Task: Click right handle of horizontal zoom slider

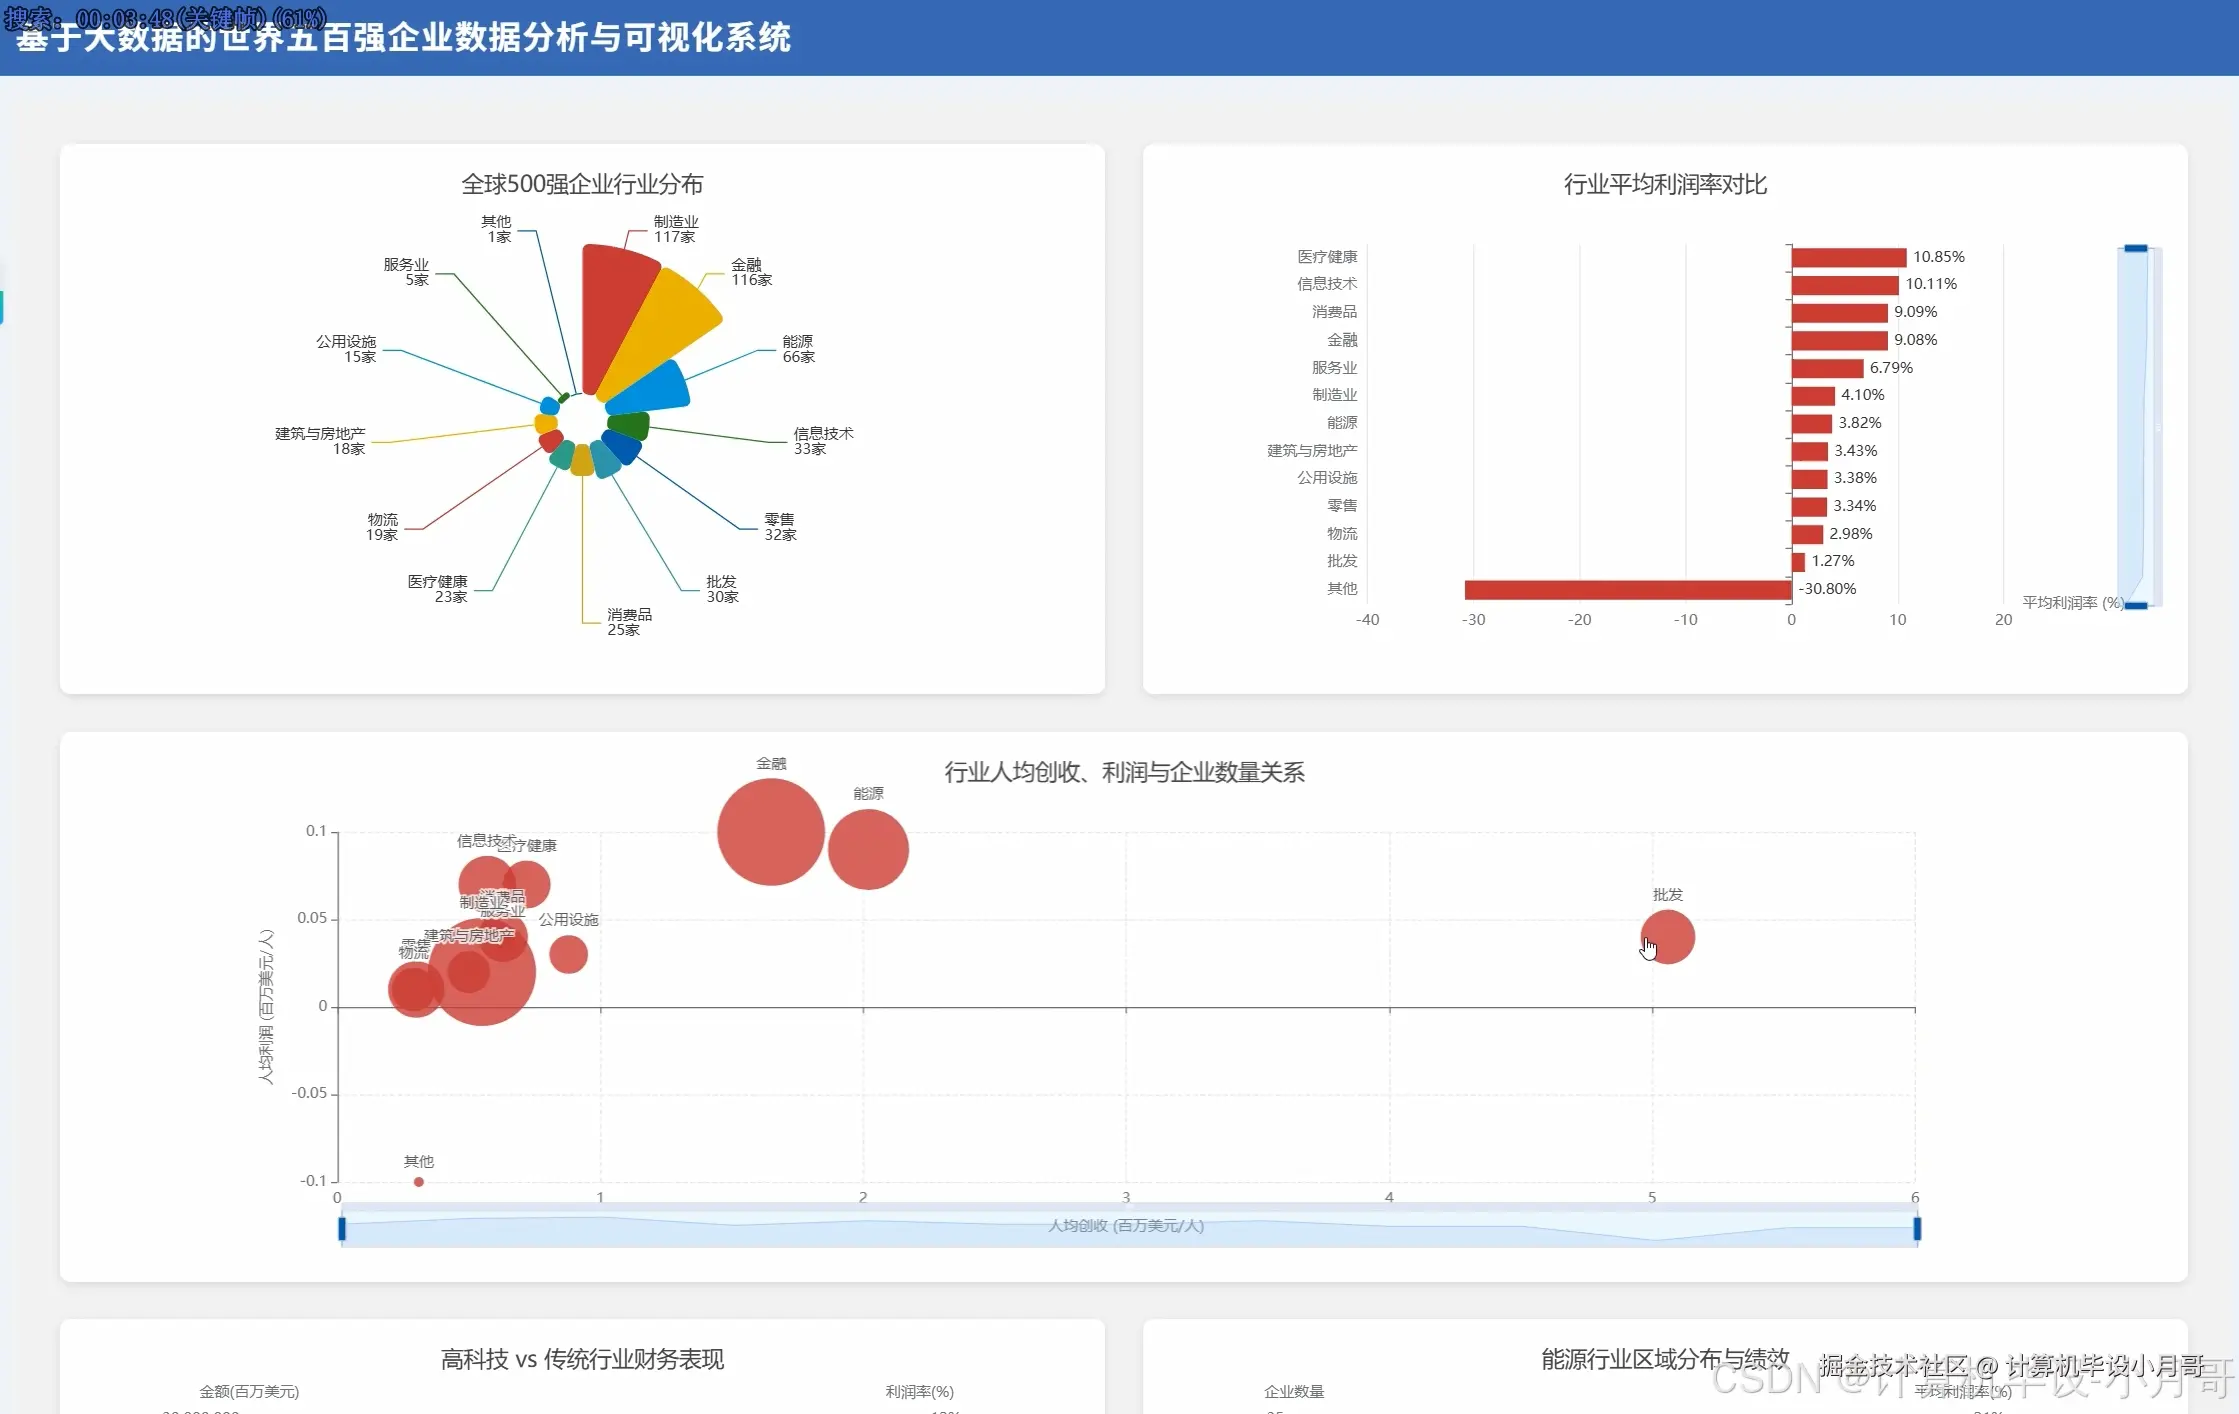Action: 1917,1229
